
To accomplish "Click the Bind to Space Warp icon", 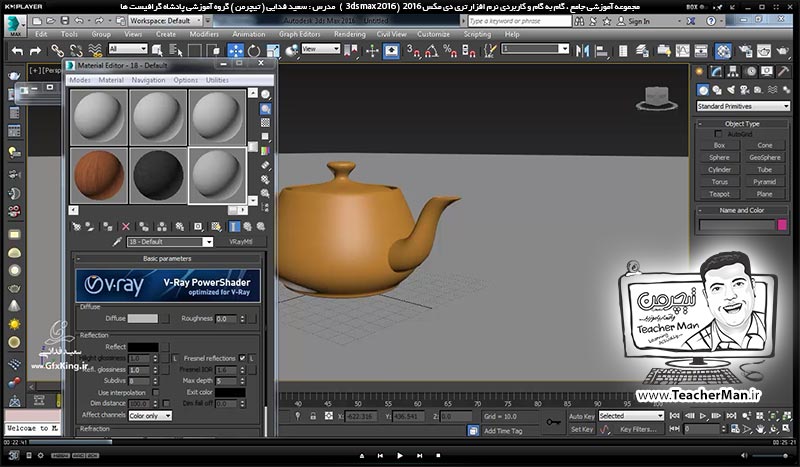I will 95,50.
